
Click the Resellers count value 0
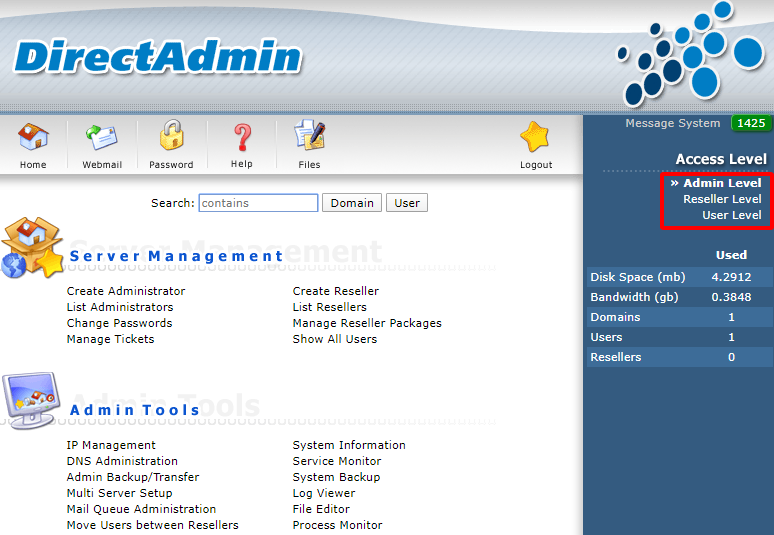pos(731,357)
